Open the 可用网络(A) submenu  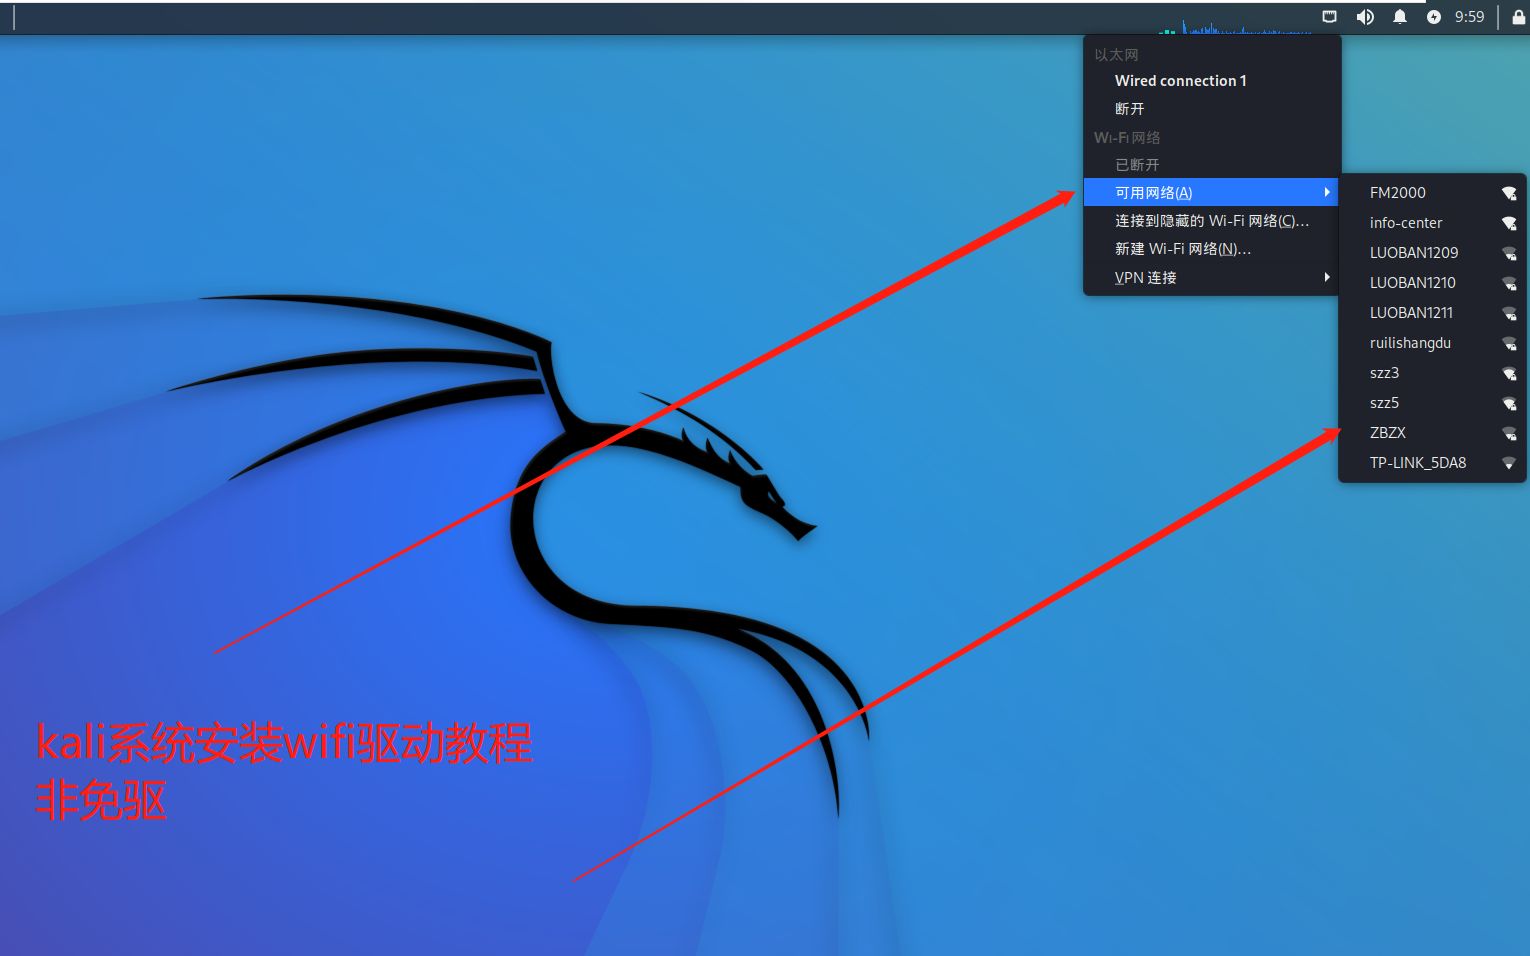tap(1212, 193)
